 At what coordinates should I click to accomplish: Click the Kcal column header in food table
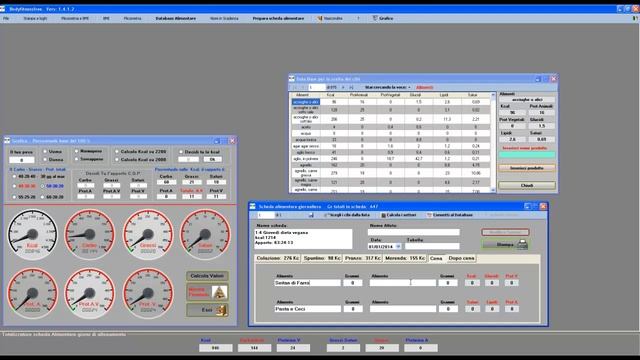tap(330, 95)
